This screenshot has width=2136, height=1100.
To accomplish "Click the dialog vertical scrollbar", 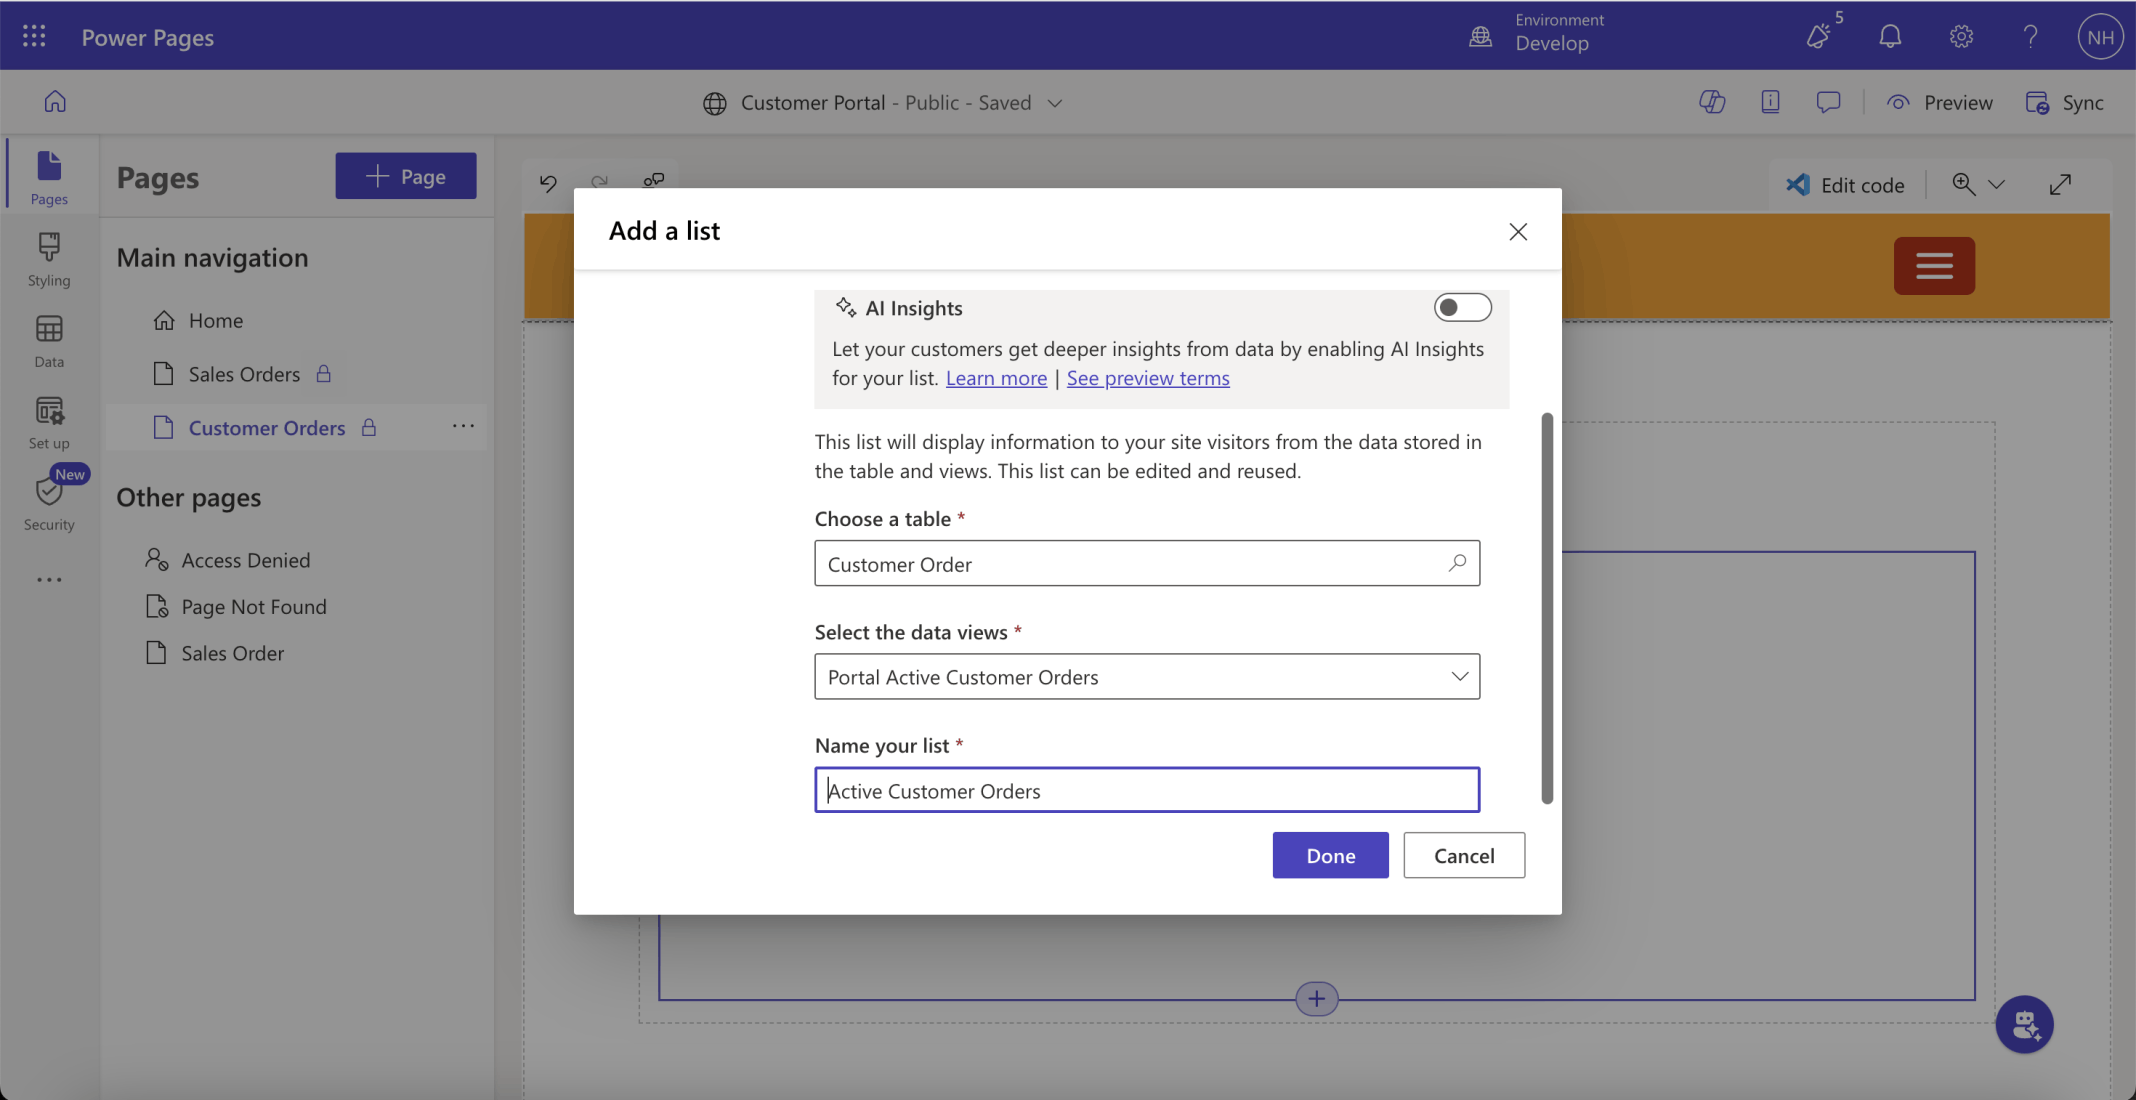I will 1546,608.
